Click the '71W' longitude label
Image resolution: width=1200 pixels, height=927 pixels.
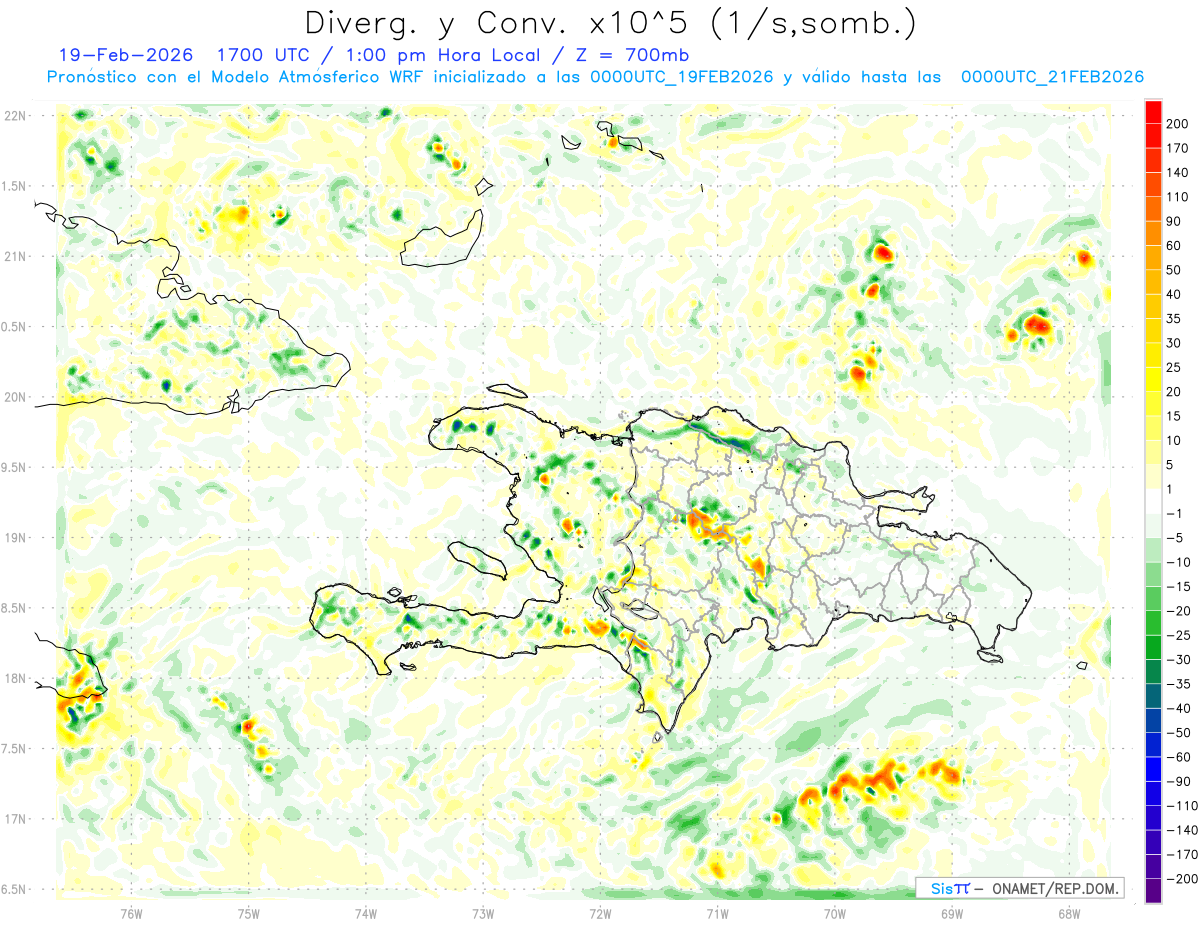pos(717,914)
